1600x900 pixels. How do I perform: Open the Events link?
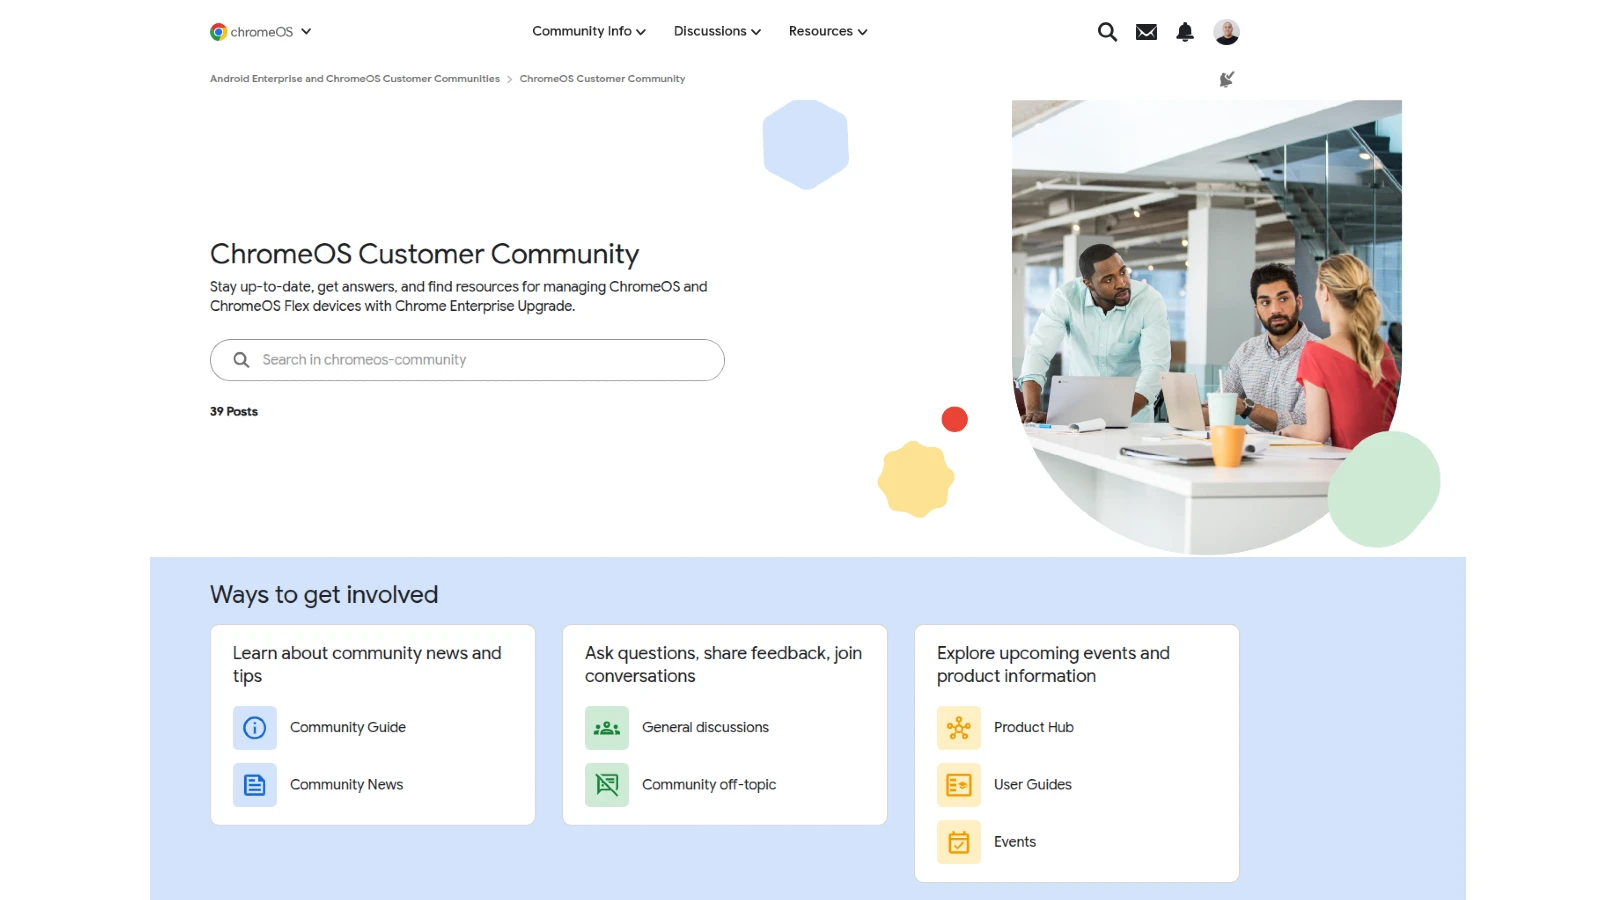point(1015,842)
